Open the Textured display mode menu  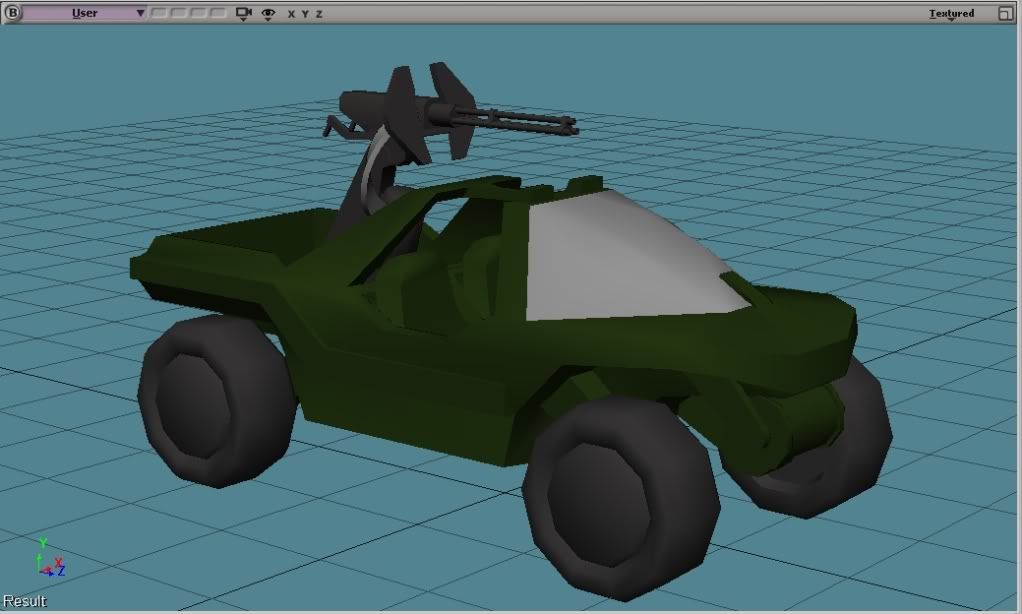[x=952, y=14]
